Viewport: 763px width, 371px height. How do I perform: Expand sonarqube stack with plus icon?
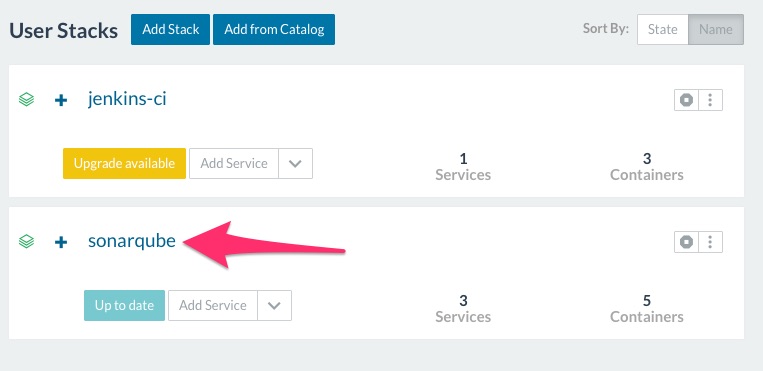pos(61,242)
